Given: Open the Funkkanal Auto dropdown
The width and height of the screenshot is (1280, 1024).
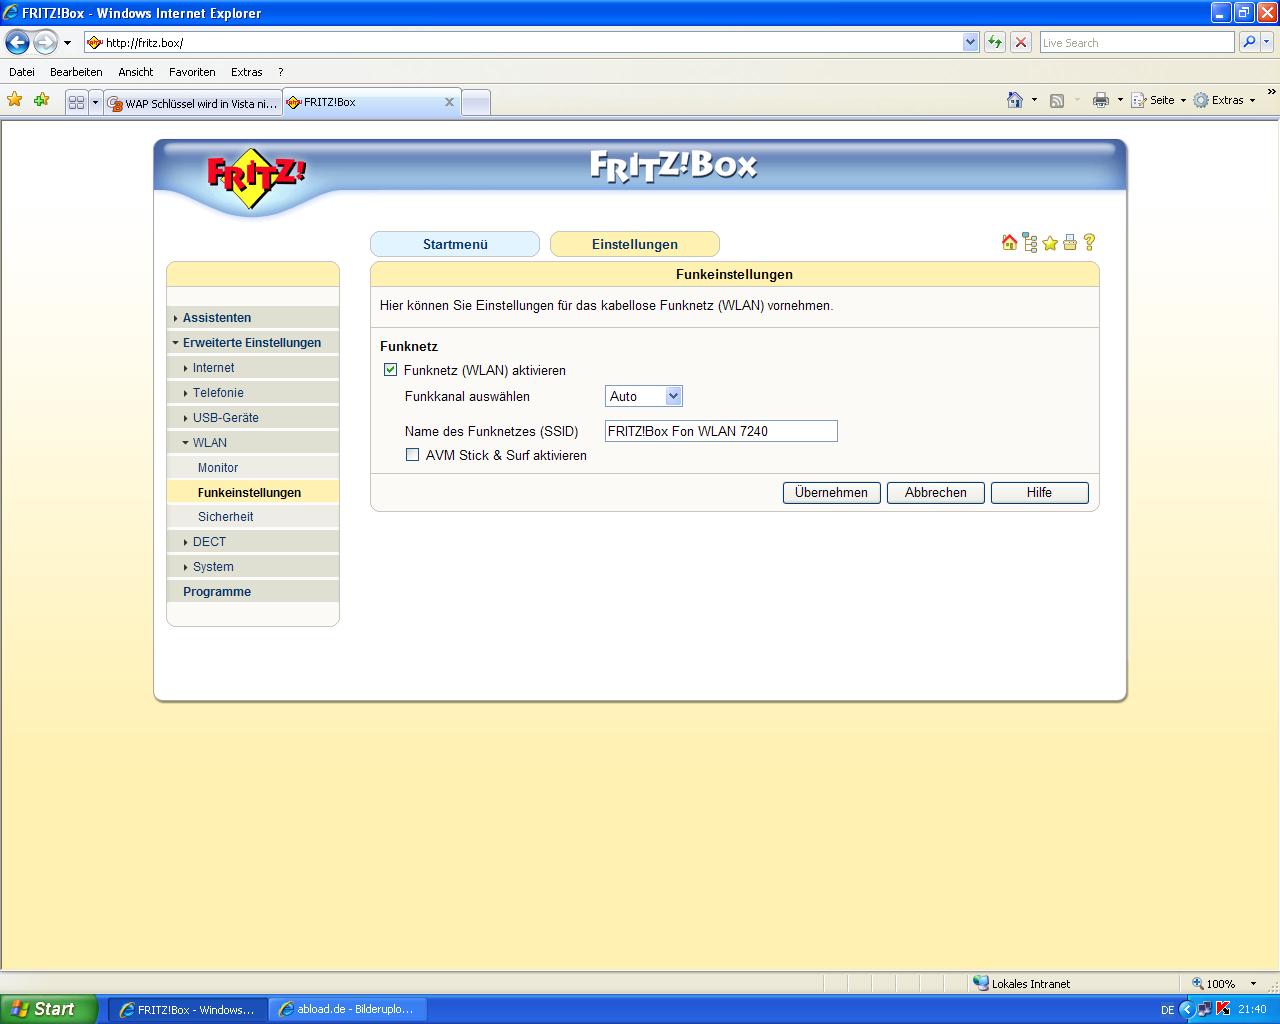Looking at the screenshot, I should coord(644,396).
